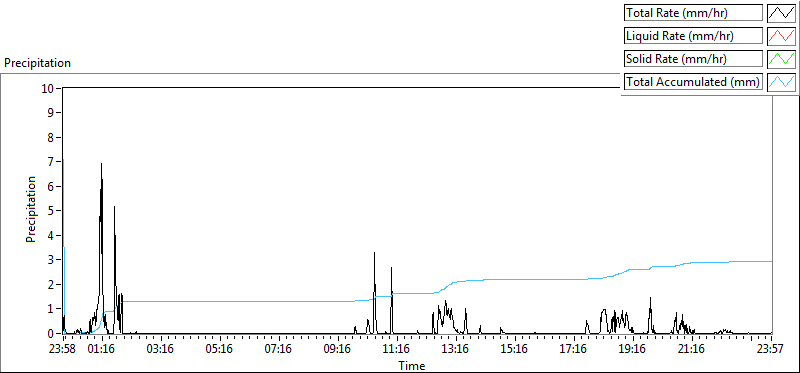The height and width of the screenshot is (373, 800).
Task: Click the Total Rate black line icon
Action: tap(781, 13)
